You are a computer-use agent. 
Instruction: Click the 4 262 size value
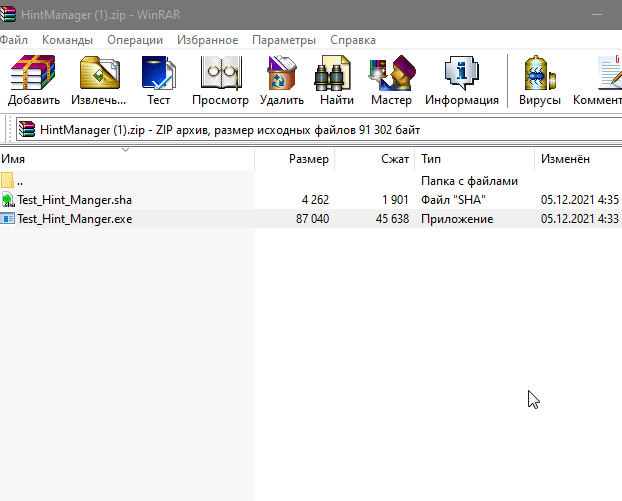[x=315, y=200]
